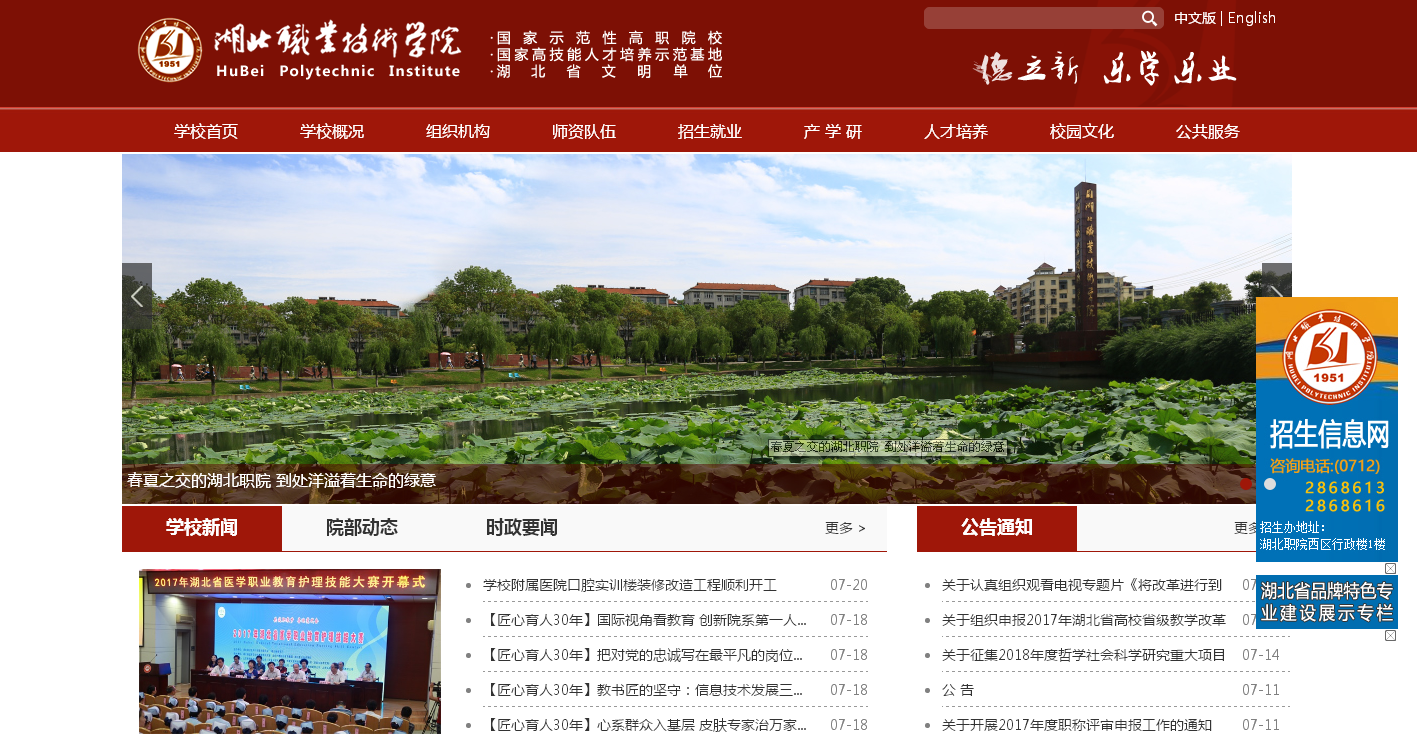Viewport: 1417px width, 740px height.
Task: Open 招生就业 navigation menu
Action: tap(710, 131)
